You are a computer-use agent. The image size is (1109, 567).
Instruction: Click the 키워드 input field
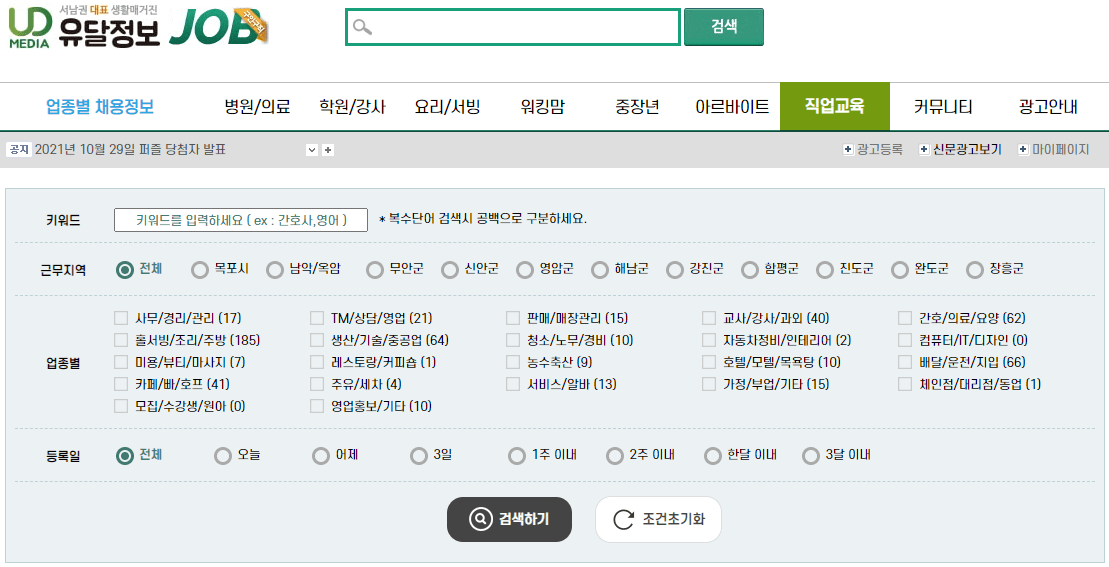tap(240, 220)
